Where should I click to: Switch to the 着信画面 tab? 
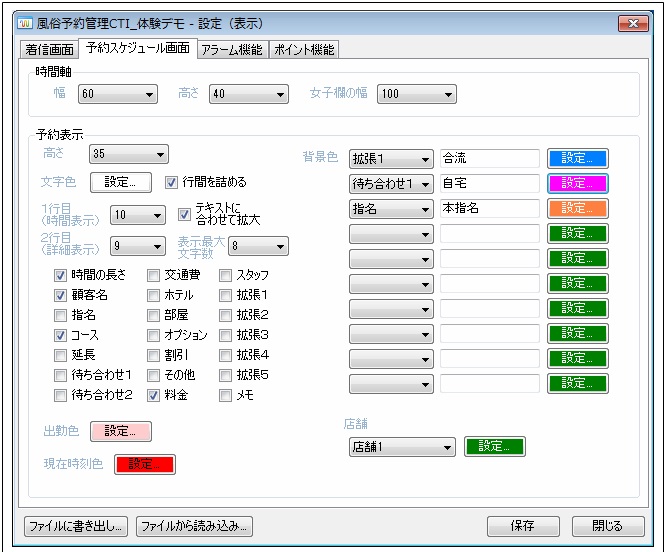pyautogui.click(x=50, y=49)
